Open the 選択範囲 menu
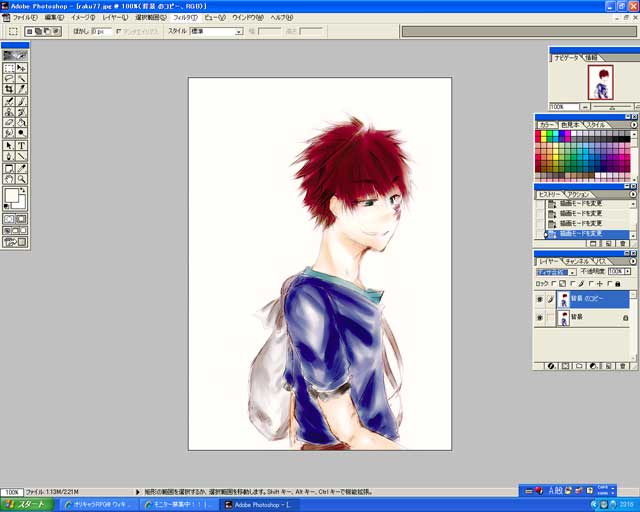The width and height of the screenshot is (640, 512). [151, 18]
